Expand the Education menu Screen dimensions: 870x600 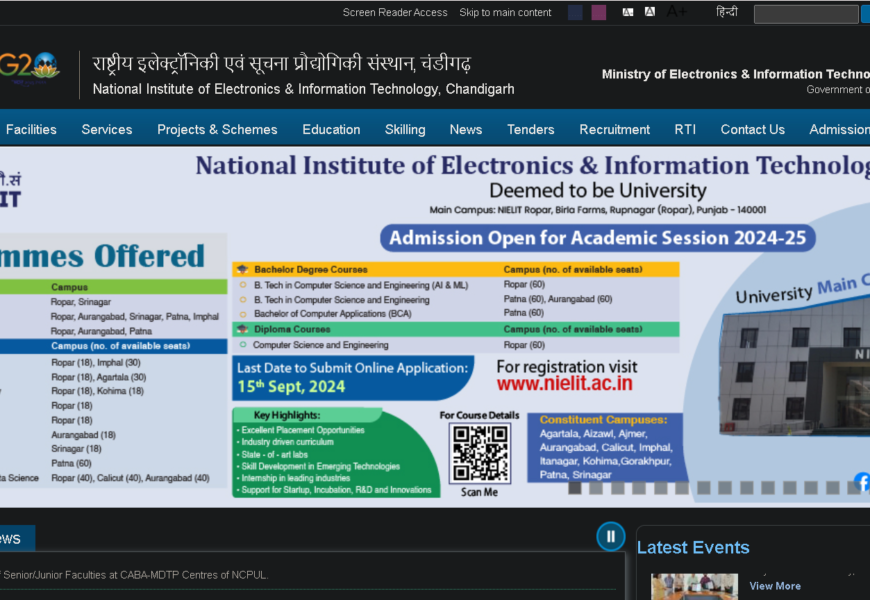tap(331, 129)
